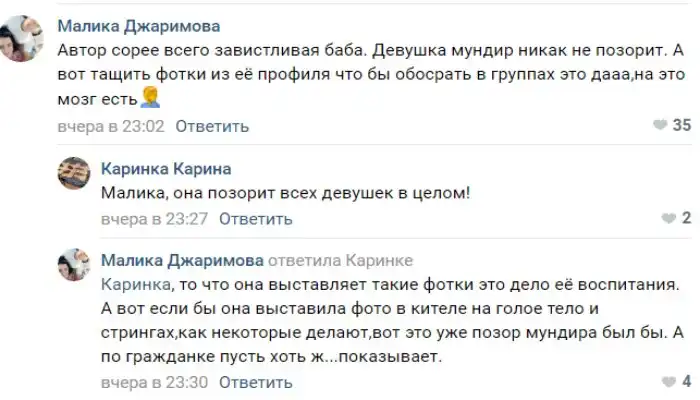700x400 pixels.
Task: Open Малика Джаримова's profile from top comment name
Action: coord(139,26)
